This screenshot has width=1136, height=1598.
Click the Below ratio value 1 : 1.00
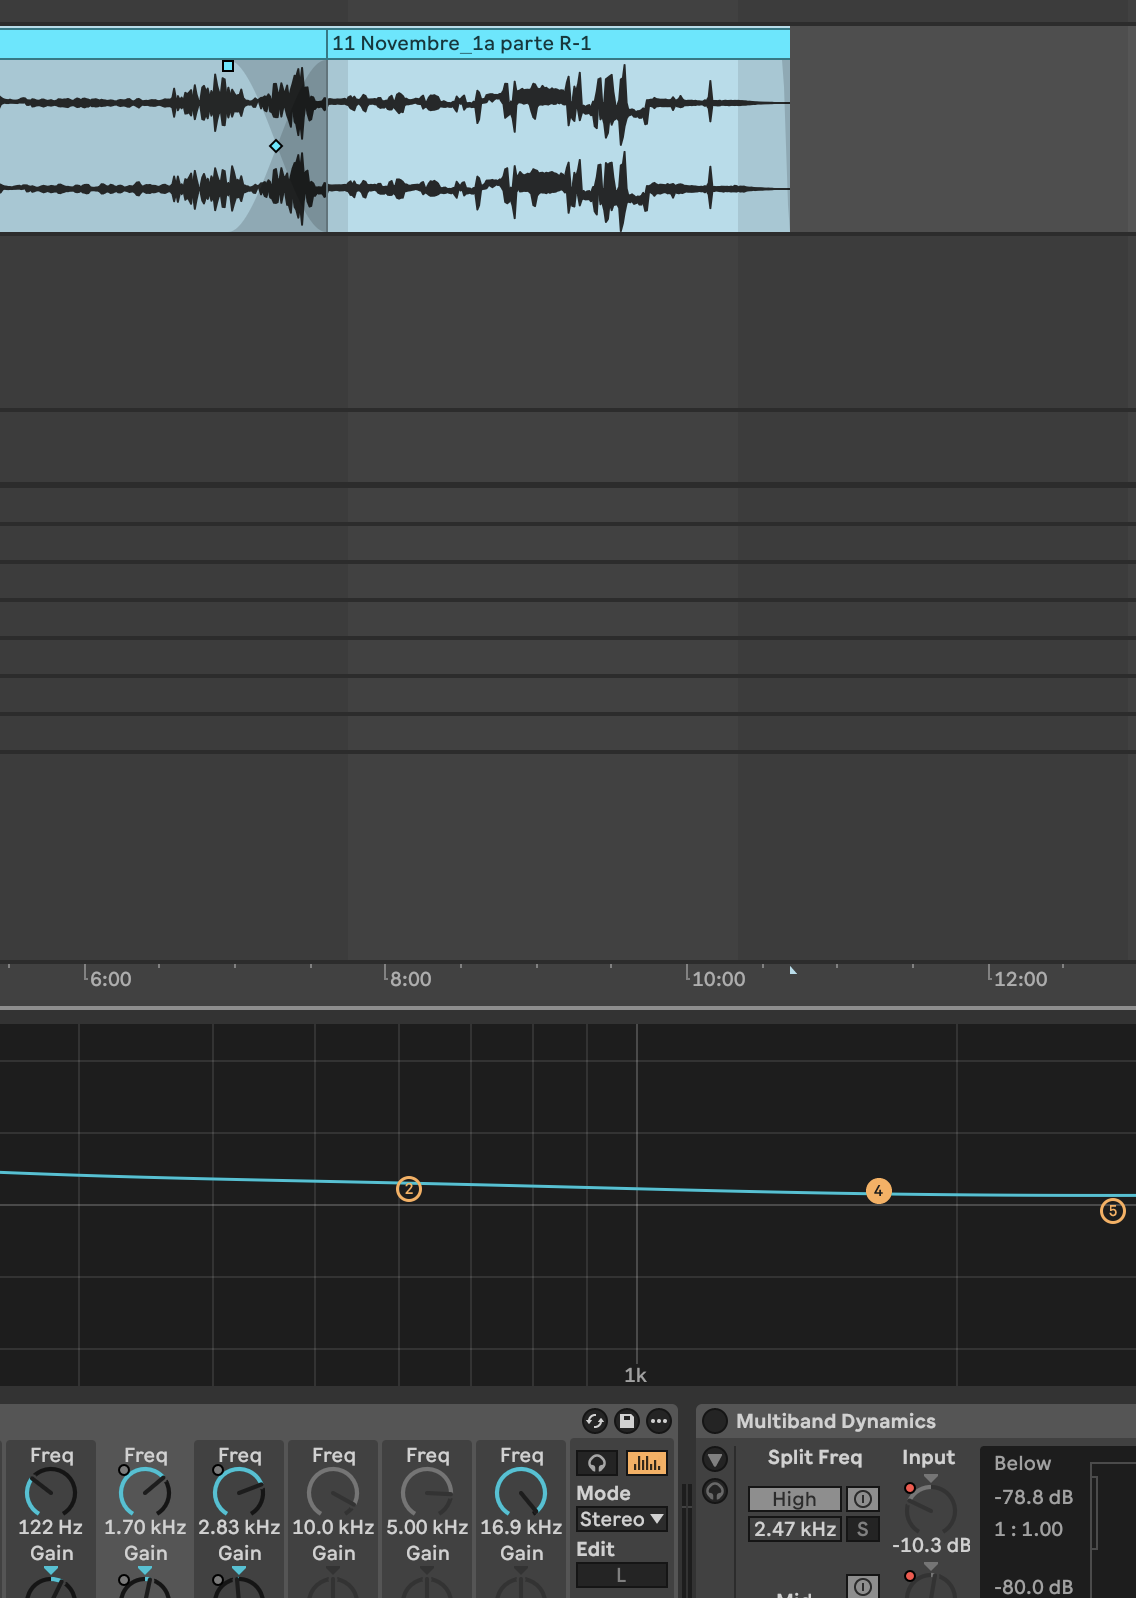coord(1028,1529)
